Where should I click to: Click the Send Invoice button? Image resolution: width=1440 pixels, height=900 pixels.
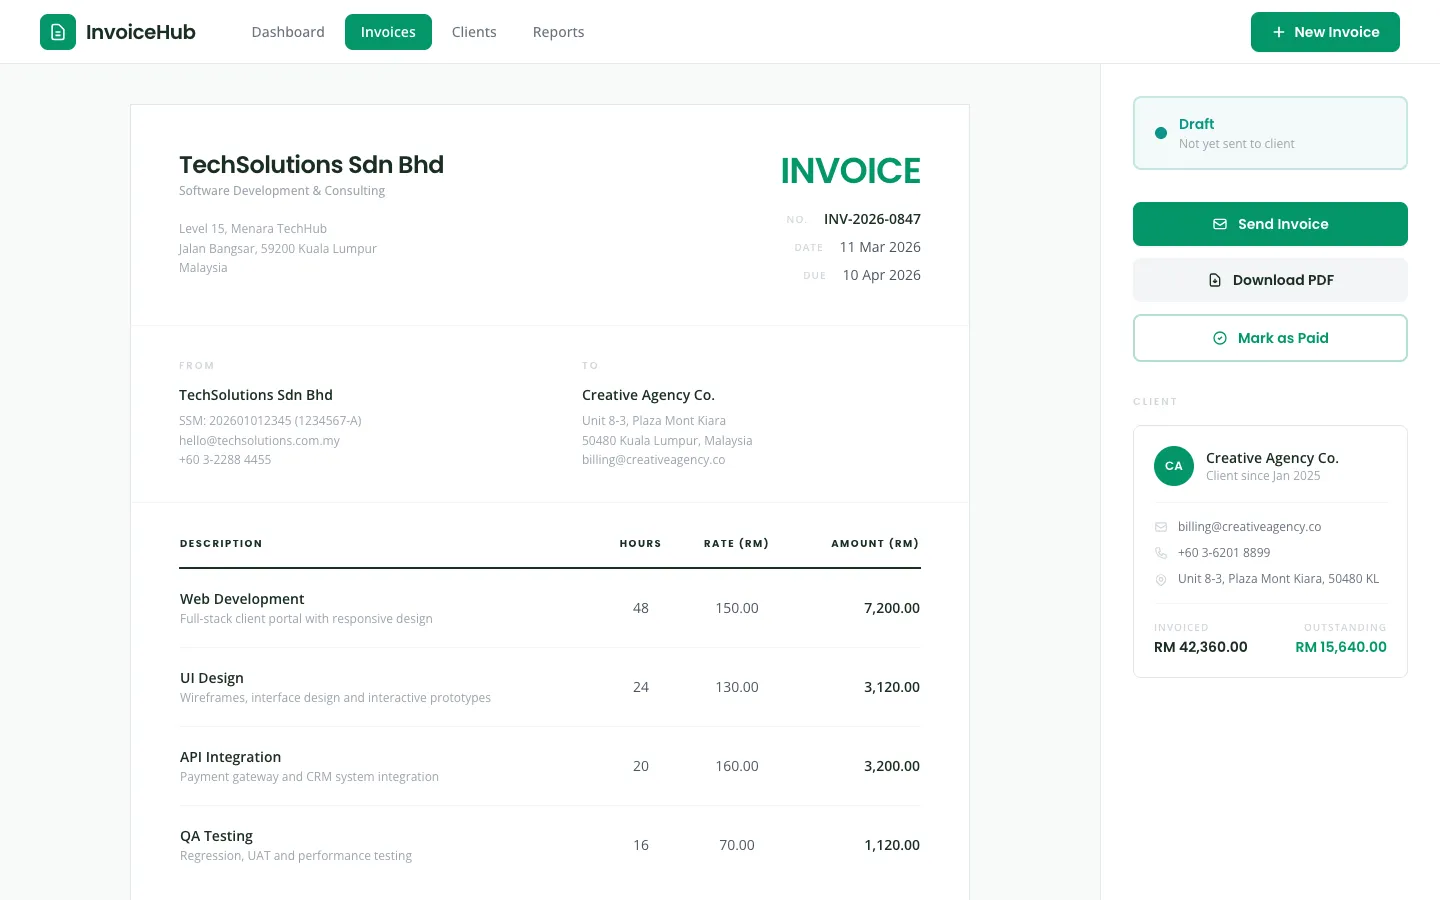click(x=1270, y=224)
